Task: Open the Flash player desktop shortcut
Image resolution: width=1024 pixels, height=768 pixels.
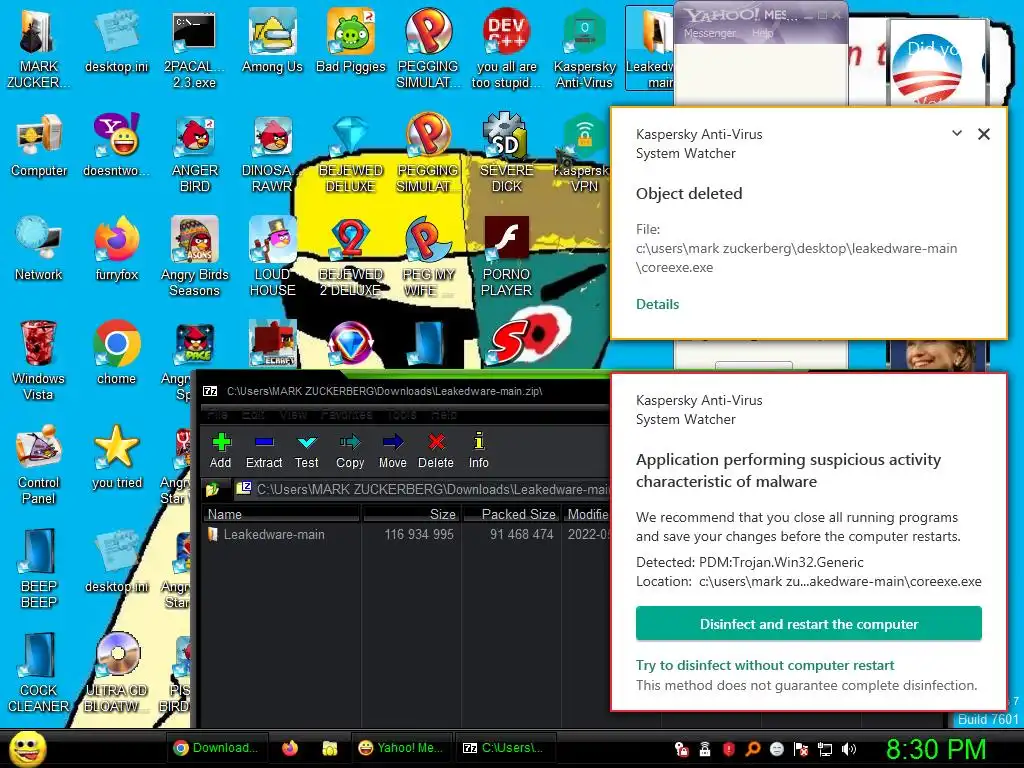Action: [506, 257]
